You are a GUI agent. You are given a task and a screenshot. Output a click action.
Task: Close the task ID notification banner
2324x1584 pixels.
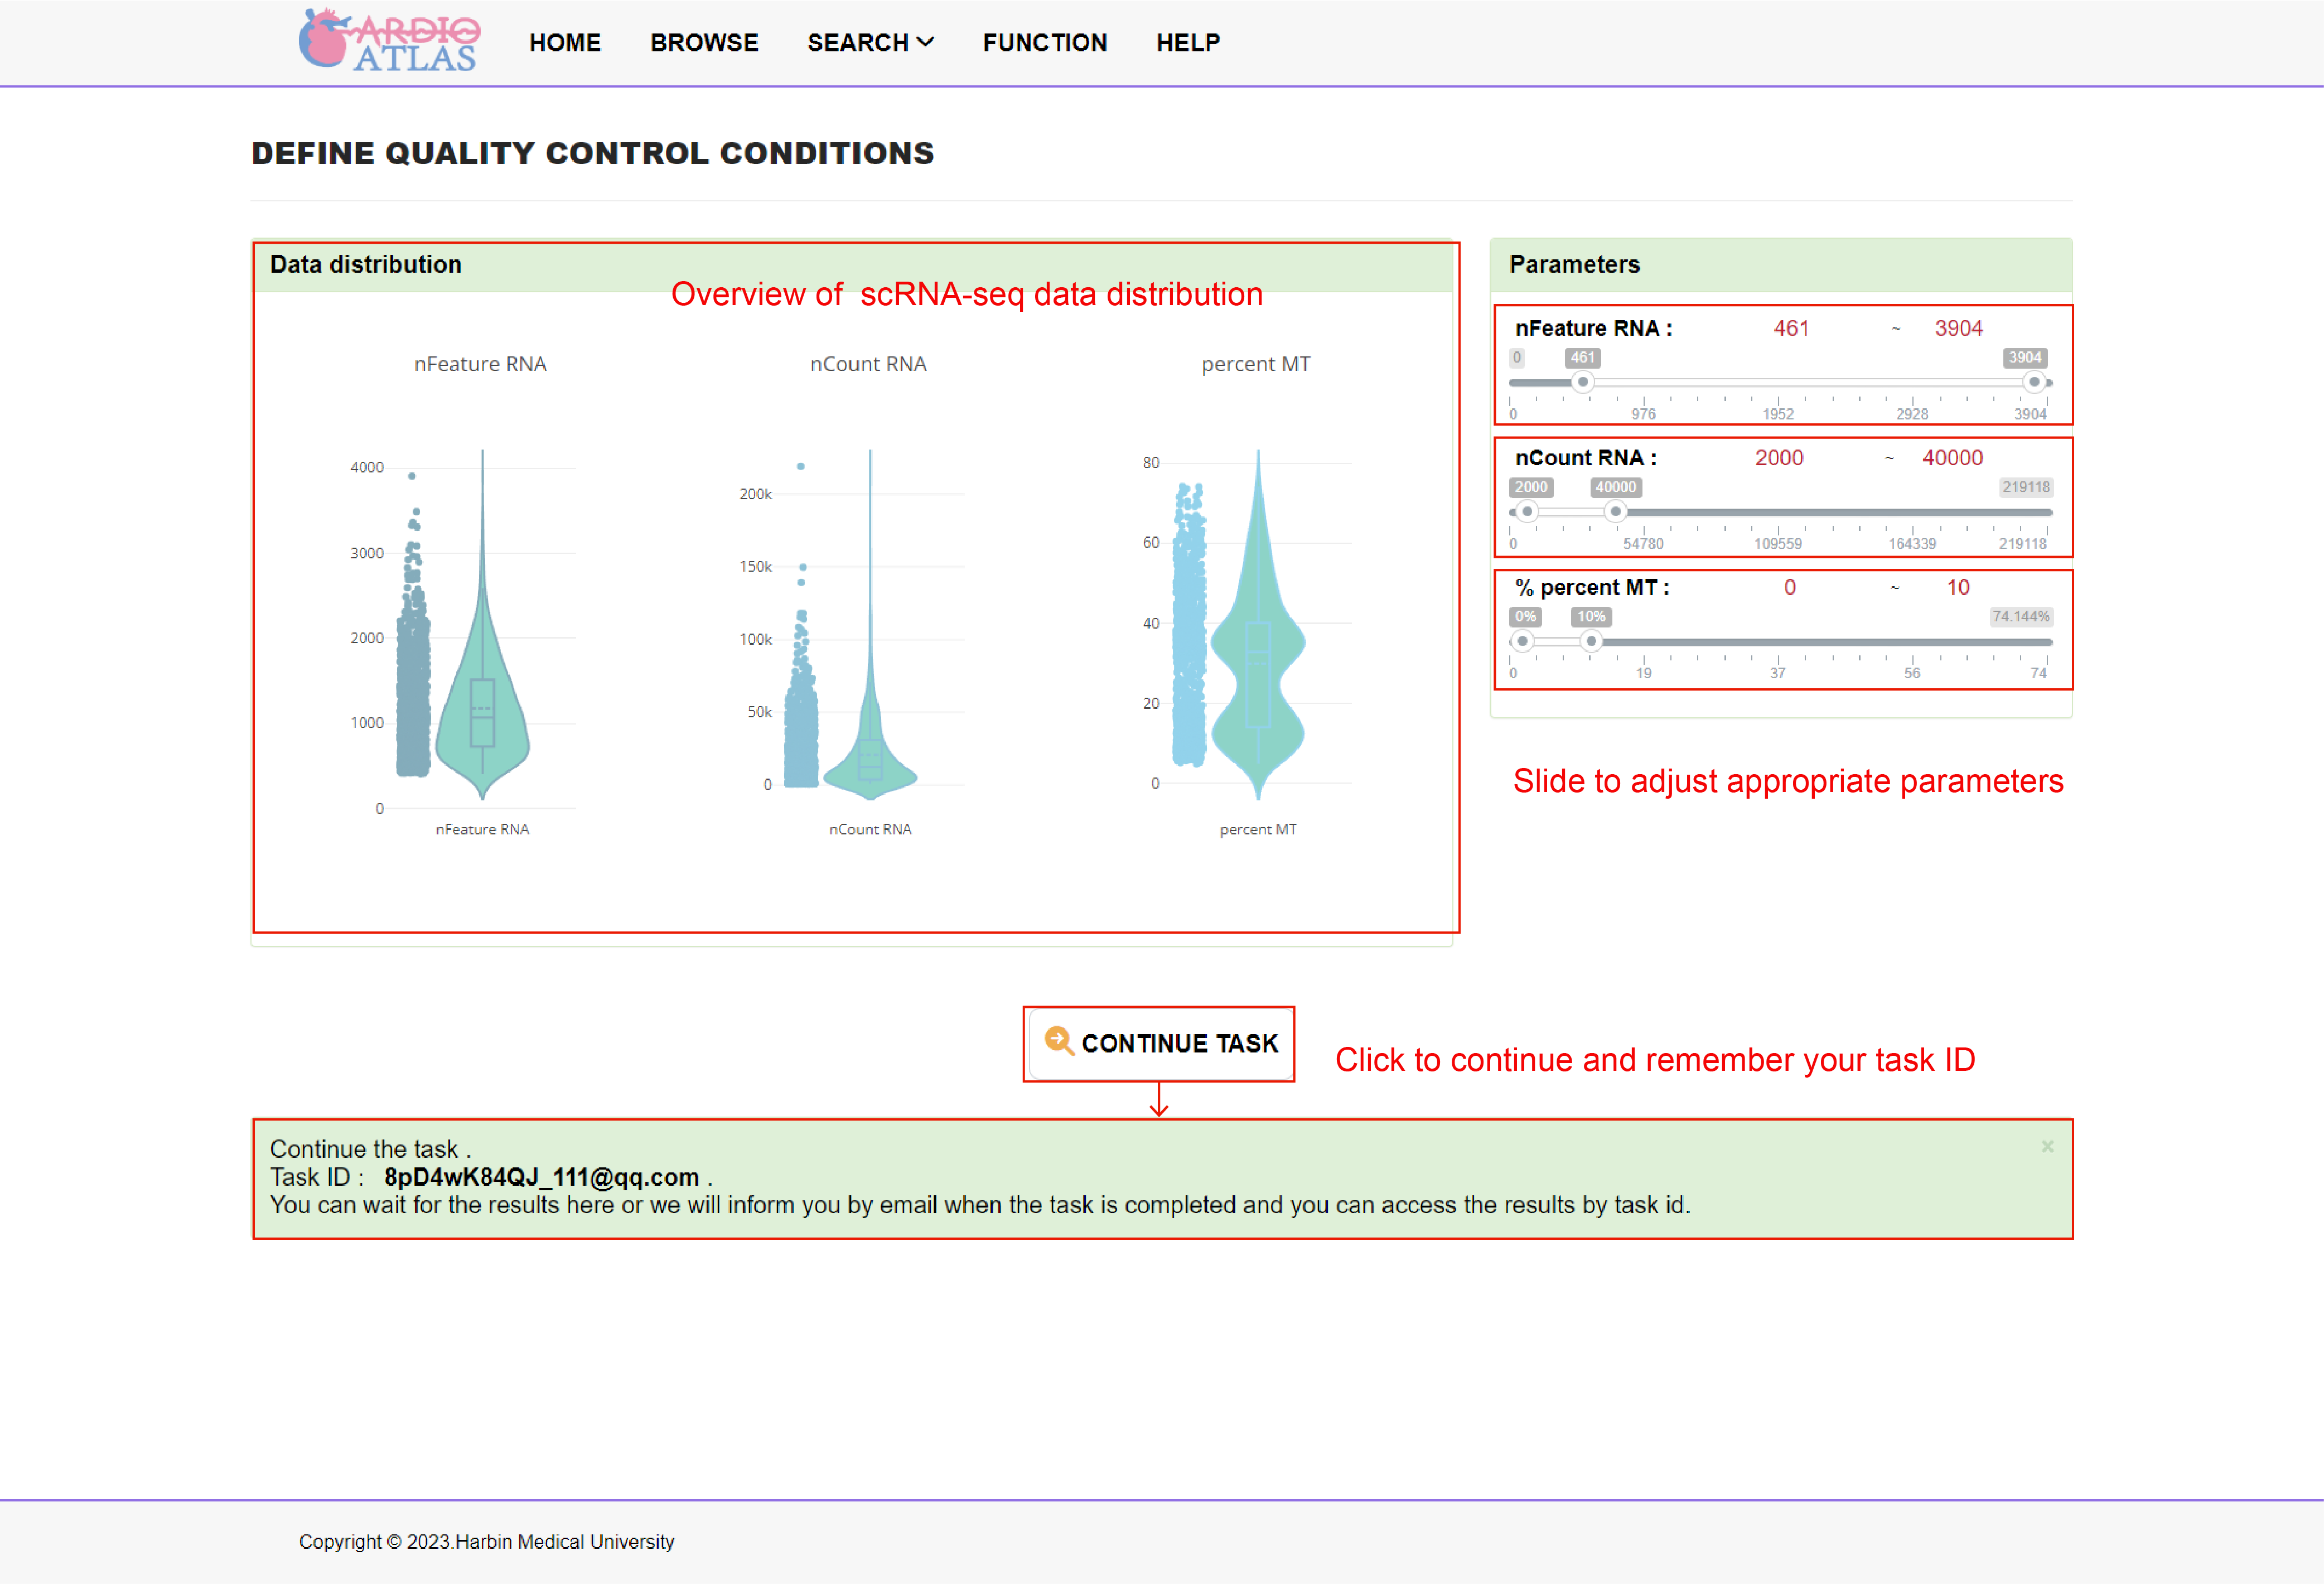pyautogui.click(x=2047, y=1146)
